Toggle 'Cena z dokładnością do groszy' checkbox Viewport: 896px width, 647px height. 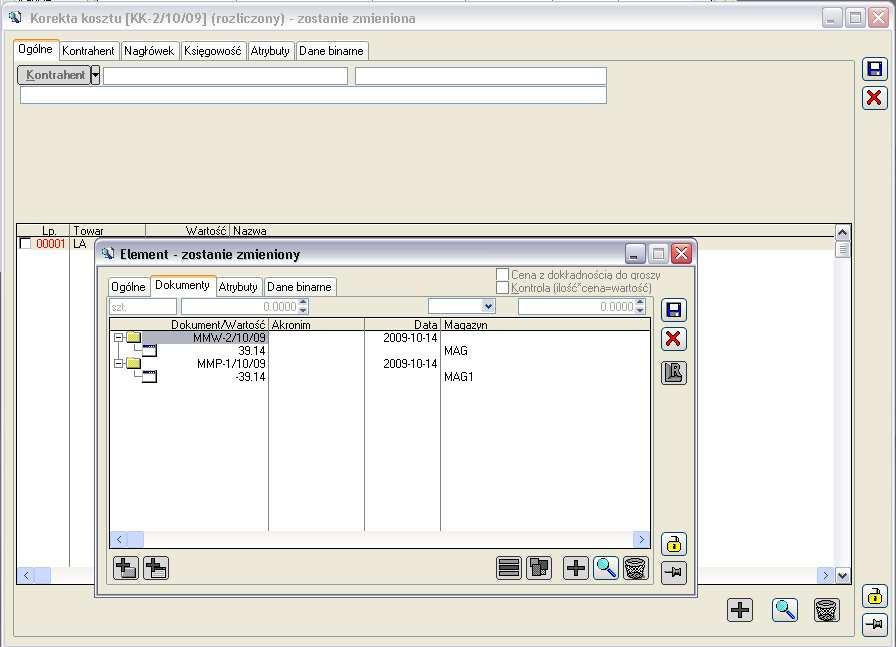tap(502, 274)
